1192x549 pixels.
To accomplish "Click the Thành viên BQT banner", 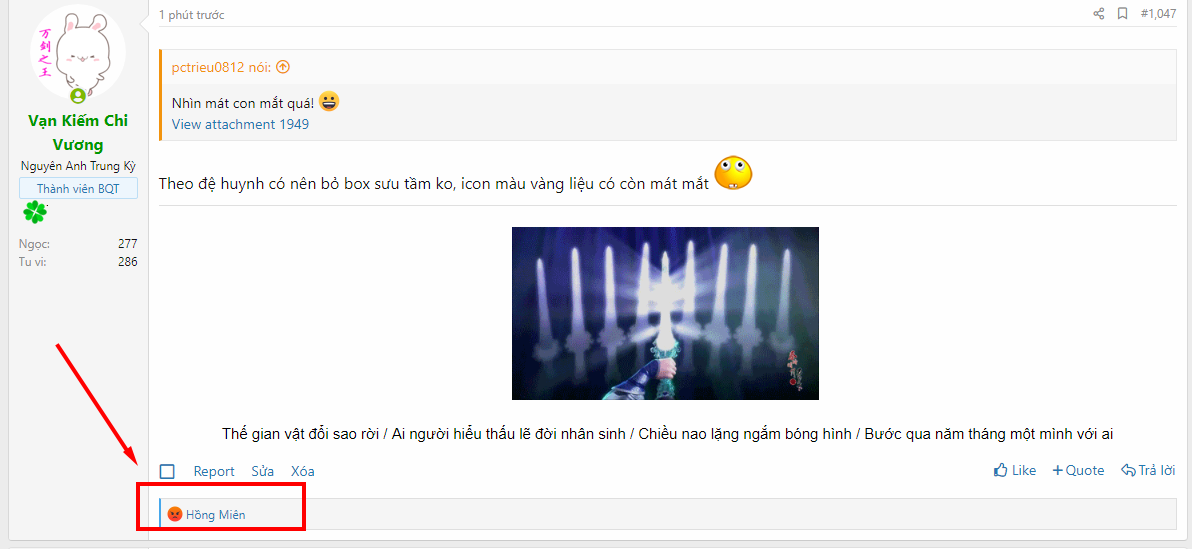I will click(x=78, y=189).
